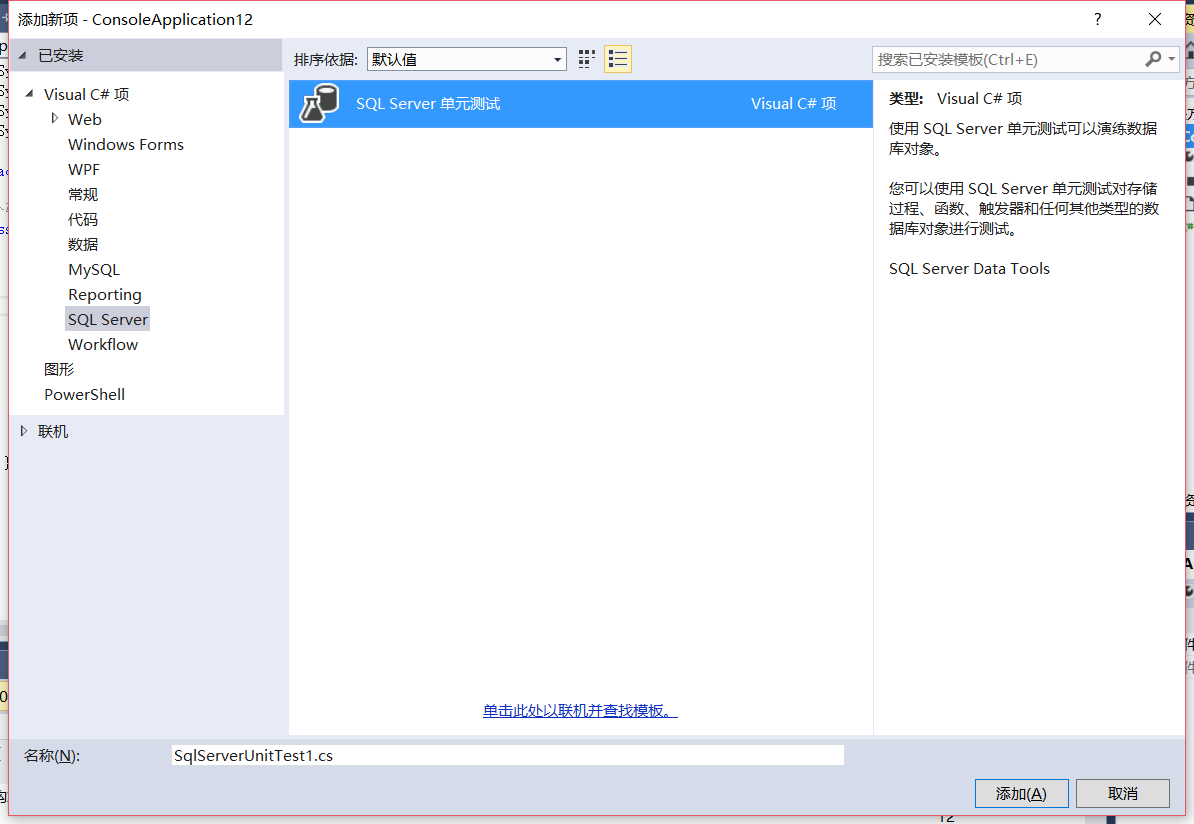This screenshot has height=824, width=1194.
Task: Select the WPF category
Action: coord(84,170)
